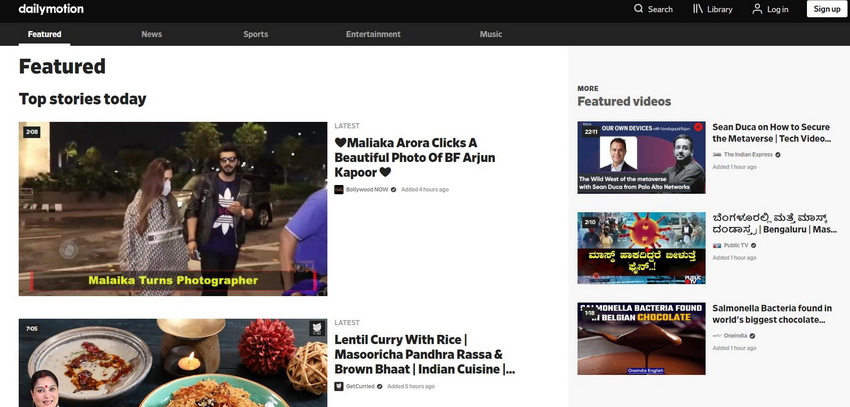Click the Bengaluru mask video title
The width and height of the screenshot is (850, 407).
click(x=774, y=222)
